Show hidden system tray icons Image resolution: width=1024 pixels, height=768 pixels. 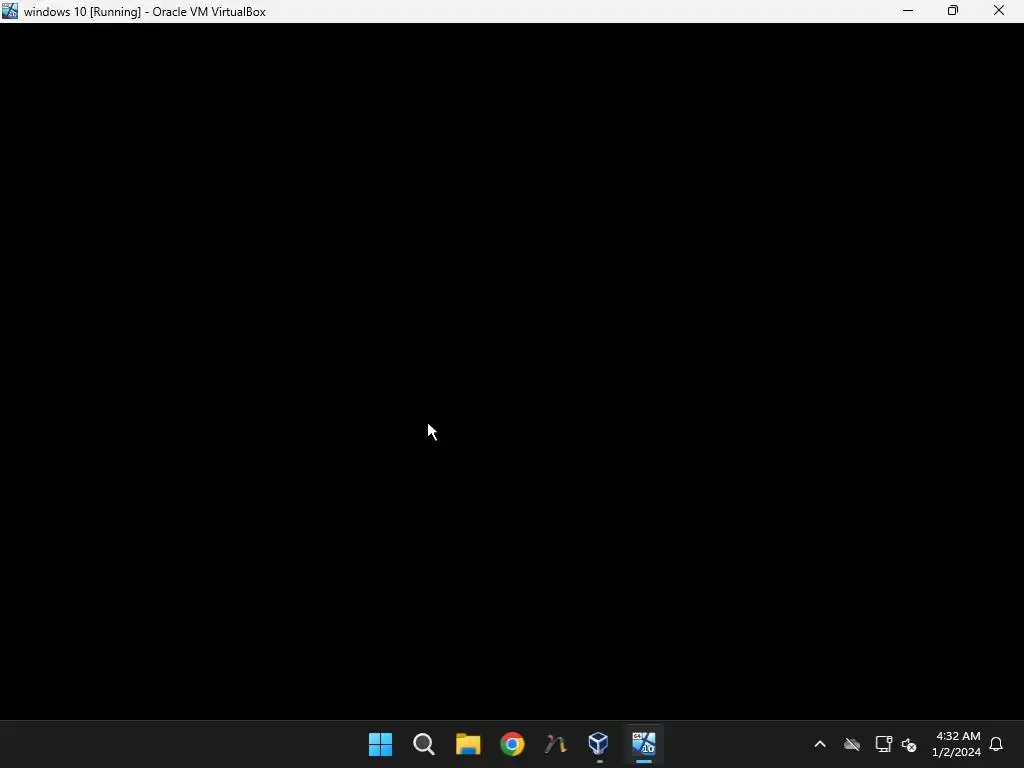pyautogui.click(x=820, y=744)
